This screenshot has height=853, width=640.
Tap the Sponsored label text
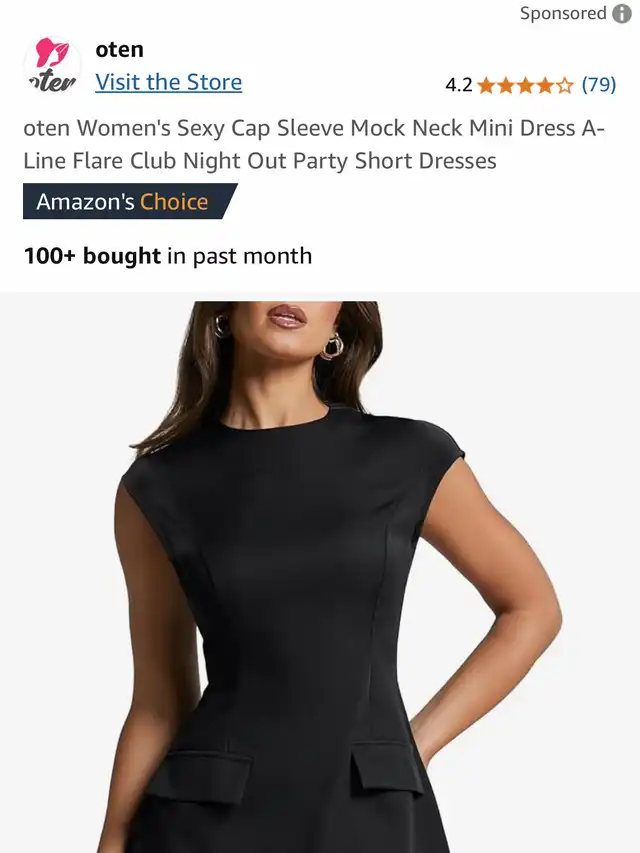click(x=563, y=14)
